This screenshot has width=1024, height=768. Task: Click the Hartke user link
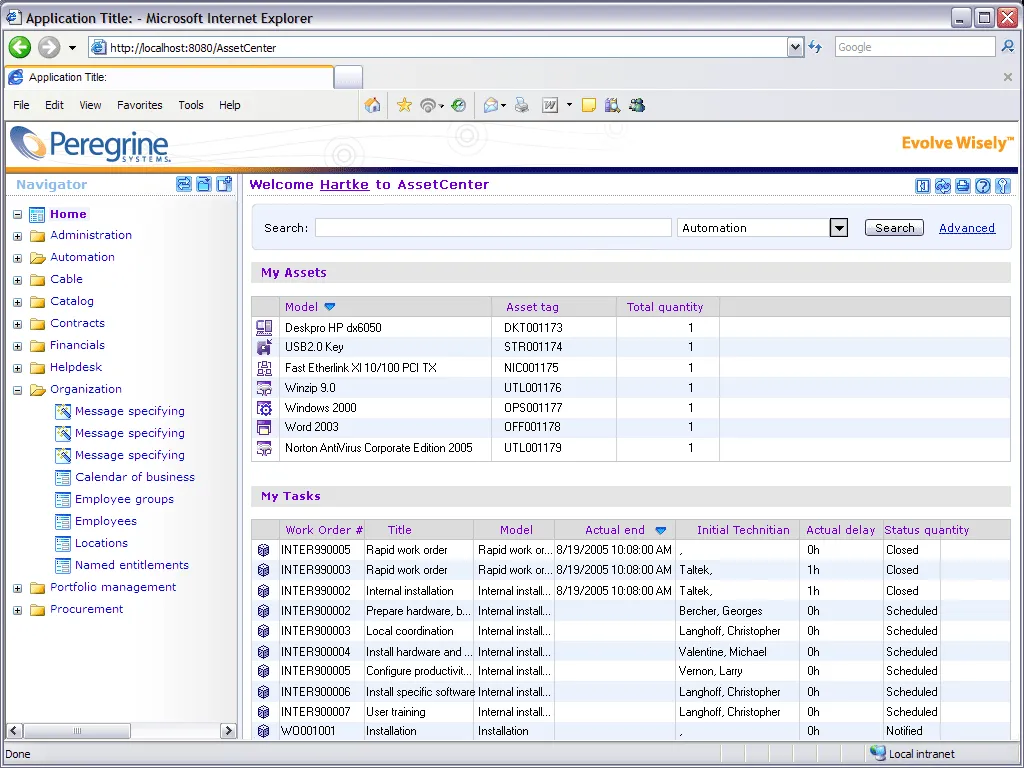(344, 185)
